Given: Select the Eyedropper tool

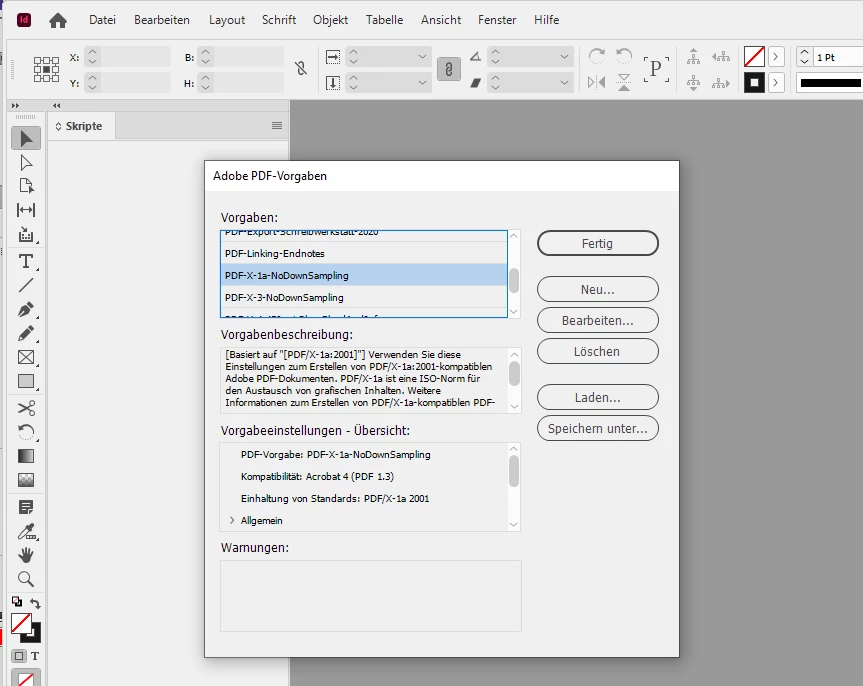Looking at the screenshot, I should tap(26, 531).
